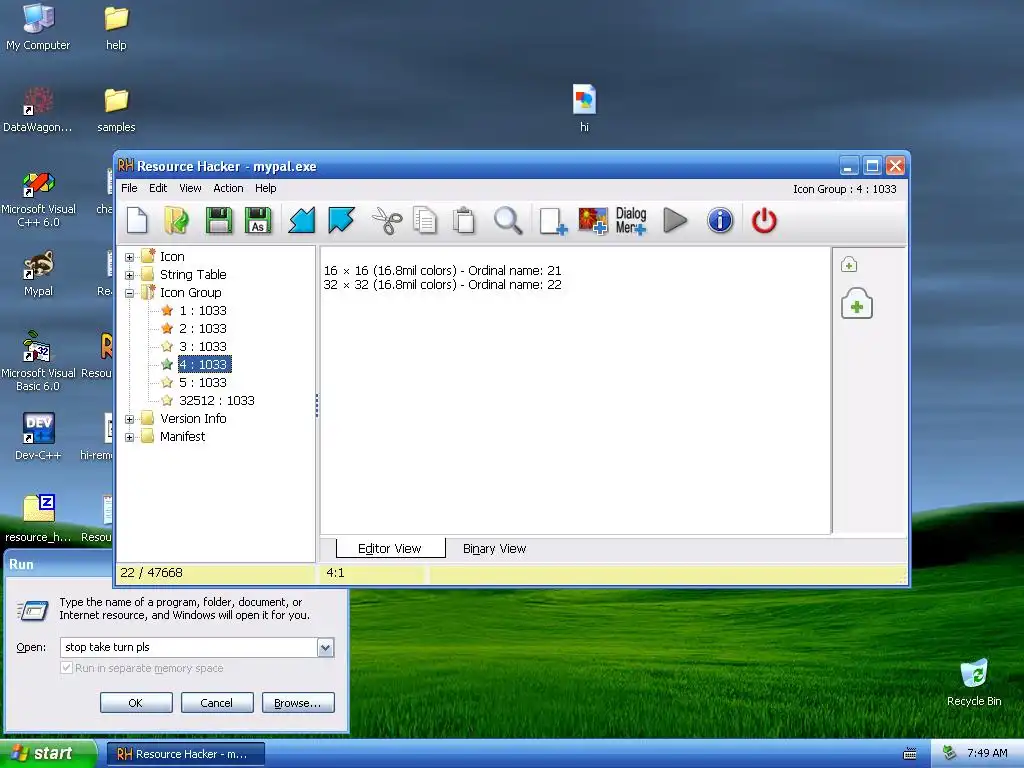Open the blue info icon
The image size is (1024, 768).
[x=720, y=220]
